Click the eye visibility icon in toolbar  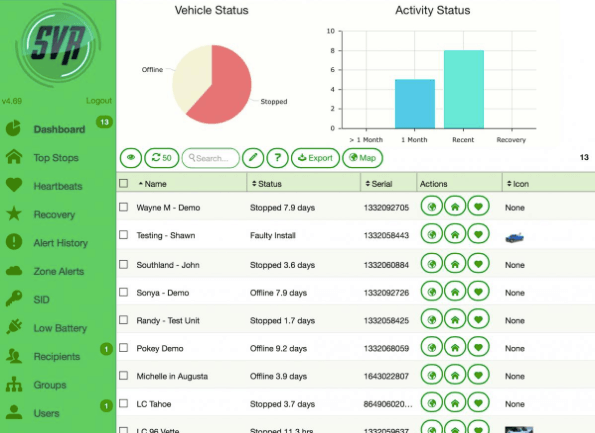(x=131, y=158)
